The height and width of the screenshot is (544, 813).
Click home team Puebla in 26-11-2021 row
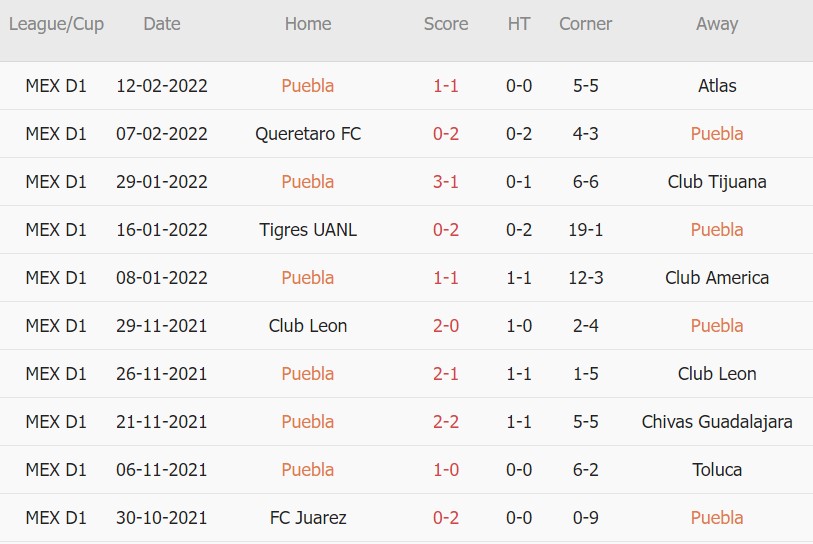(x=307, y=374)
